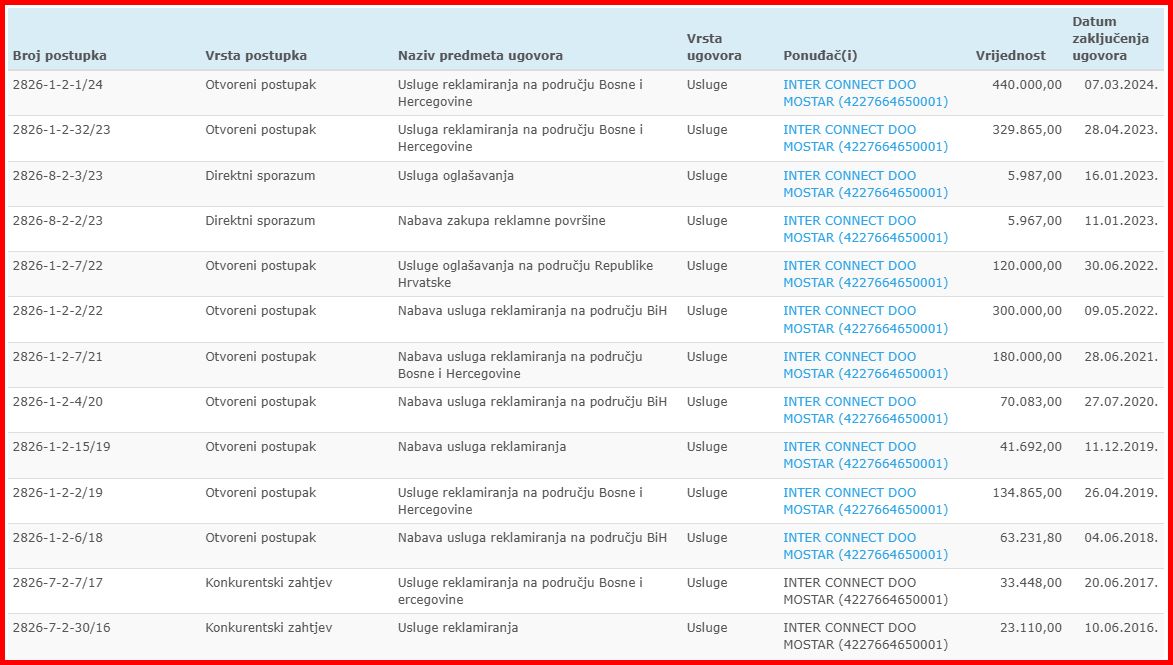The width and height of the screenshot is (1173, 665).
Task: Open INTER CONNECT link in row 2826-1-2-4/20
Action: point(866,410)
